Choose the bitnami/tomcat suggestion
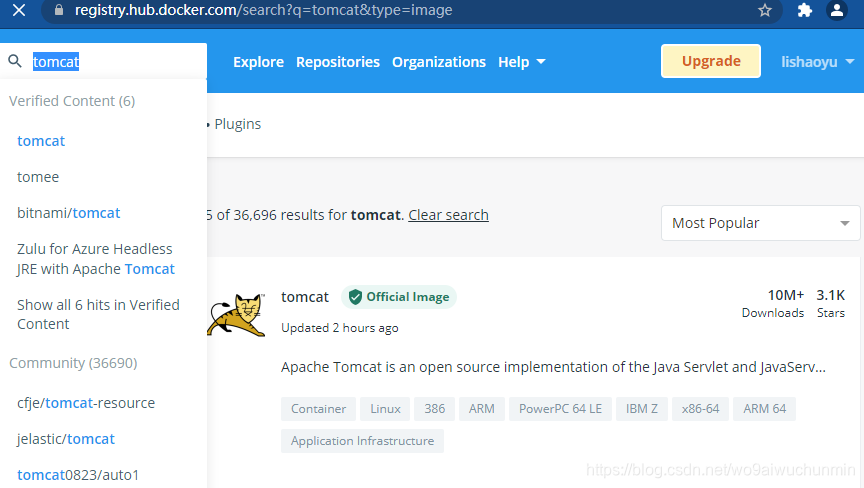The height and width of the screenshot is (488, 864). coord(69,213)
